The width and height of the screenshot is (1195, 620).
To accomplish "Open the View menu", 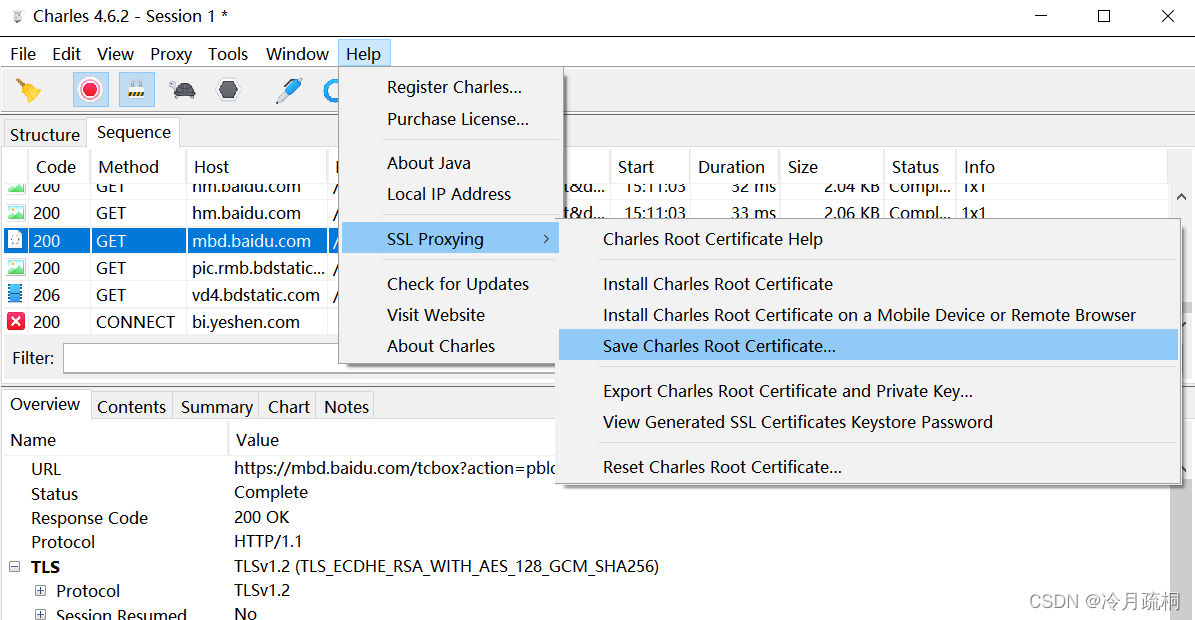I will [x=115, y=54].
